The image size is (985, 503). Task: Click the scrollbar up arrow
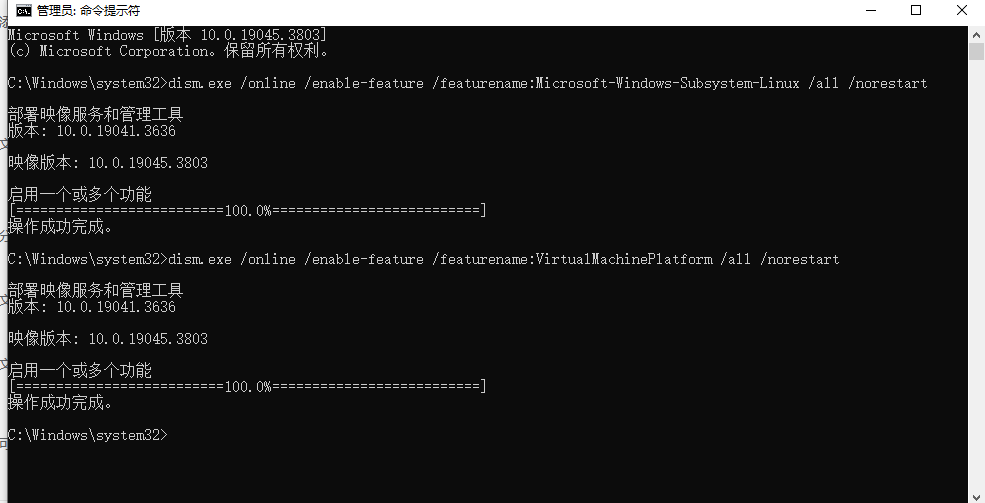pos(976,33)
